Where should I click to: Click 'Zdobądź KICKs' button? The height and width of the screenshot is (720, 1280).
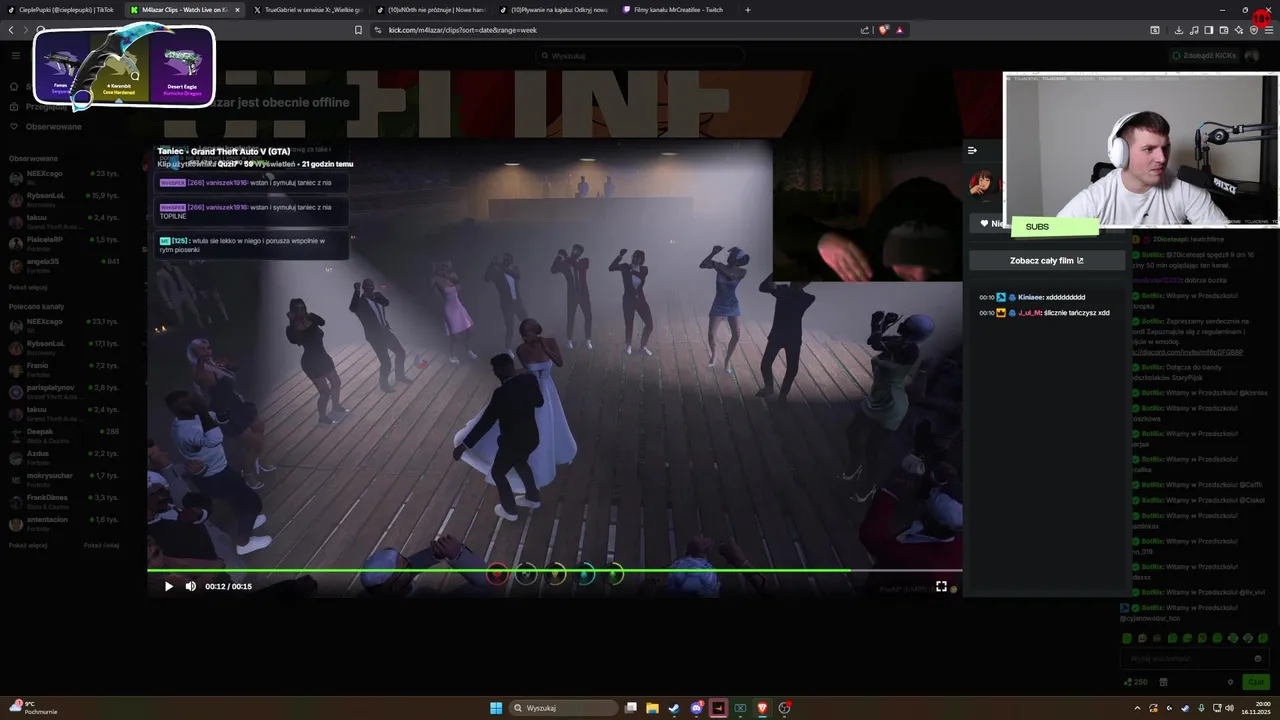tap(1205, 56)
